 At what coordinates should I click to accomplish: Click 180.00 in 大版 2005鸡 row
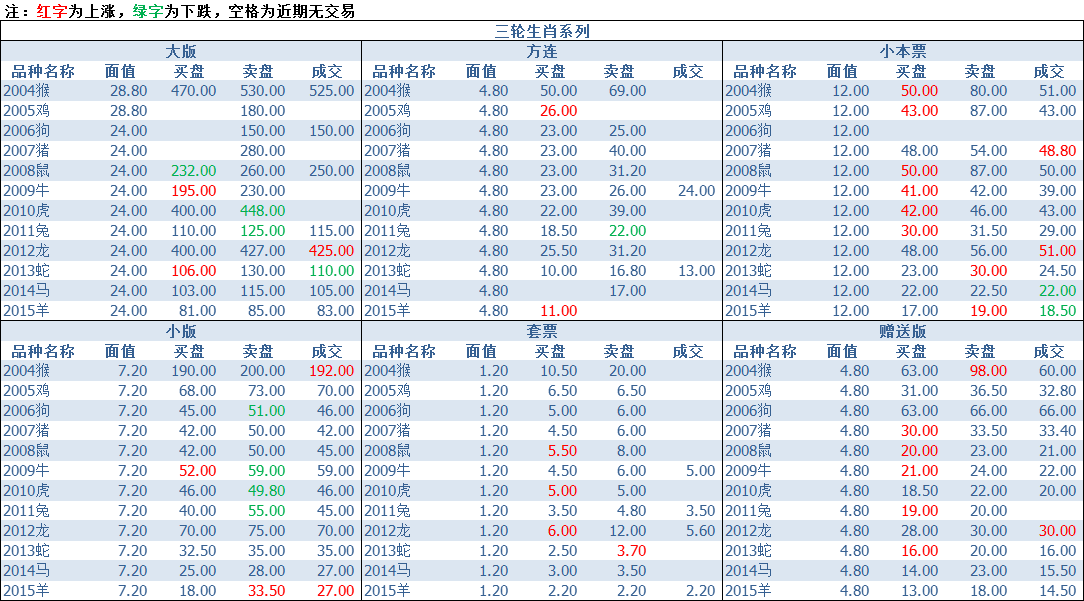263,111
